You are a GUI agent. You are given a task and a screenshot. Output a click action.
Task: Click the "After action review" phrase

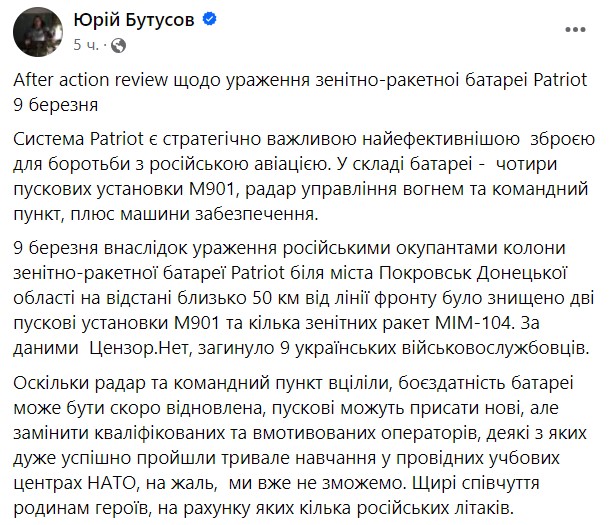(x=90, y=80)
